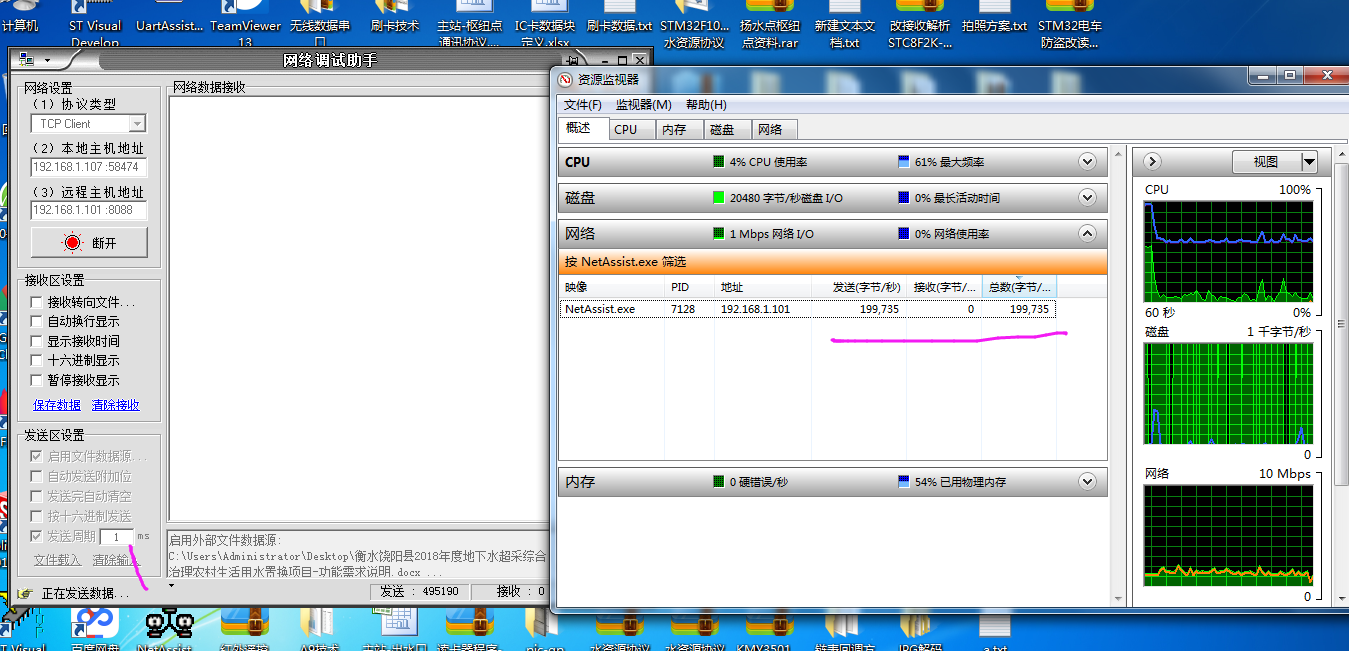The height and width of the screenshot is (651, 1349).
Task: Open the 无线数据串口 desktop folder
Action: point(320,24)
